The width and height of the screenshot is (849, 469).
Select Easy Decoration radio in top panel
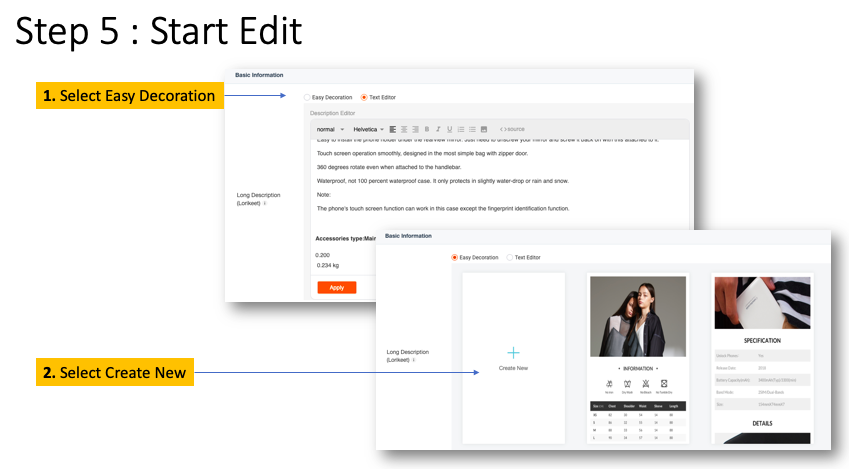click(x=307, y=97)
